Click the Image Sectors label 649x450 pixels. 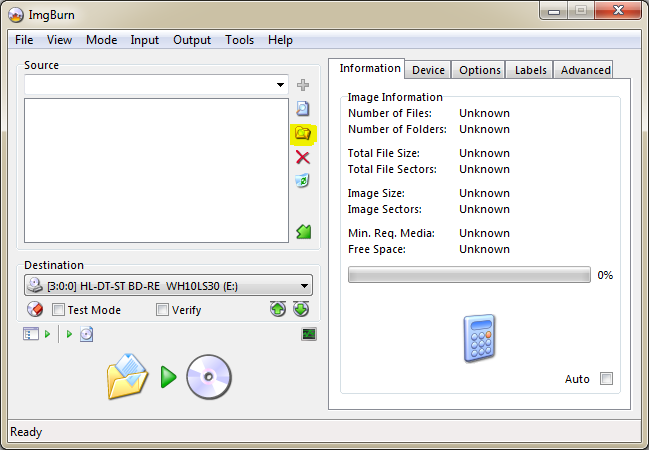[x=385, y=209]
